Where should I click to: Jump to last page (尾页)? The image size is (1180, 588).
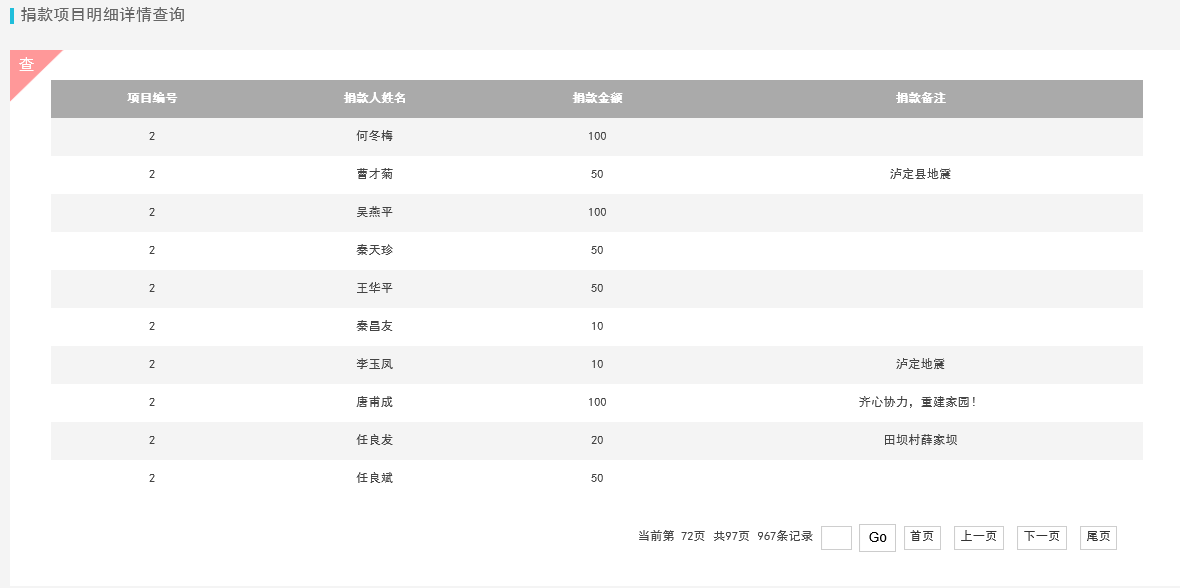click(x=1098, y=538)
